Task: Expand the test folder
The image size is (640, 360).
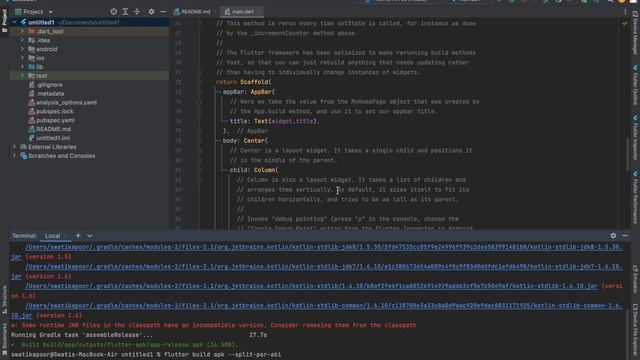Action: pyautogui.click(x=22, y=76)
